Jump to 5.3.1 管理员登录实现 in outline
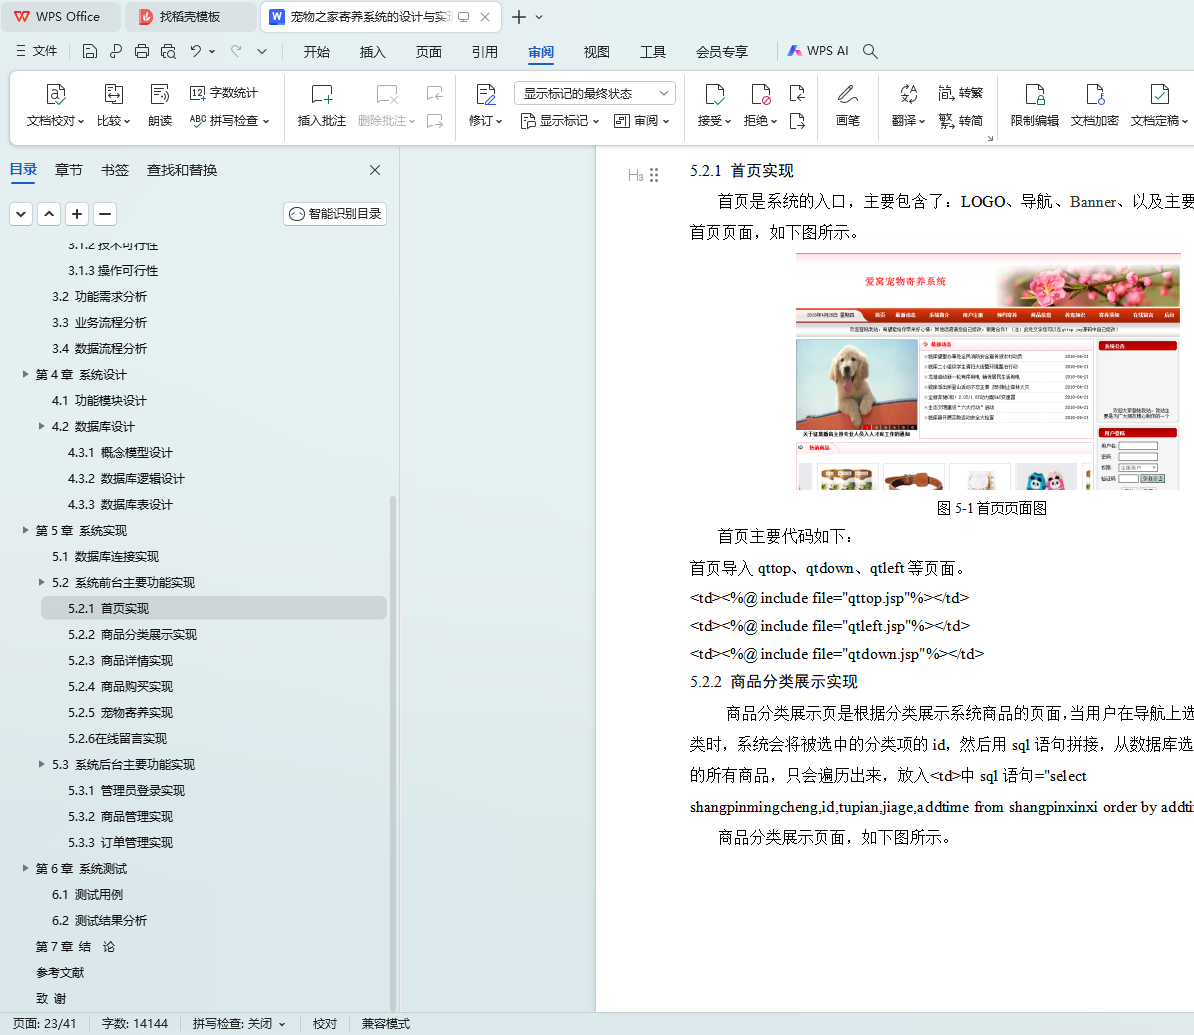 pos(126,791)
